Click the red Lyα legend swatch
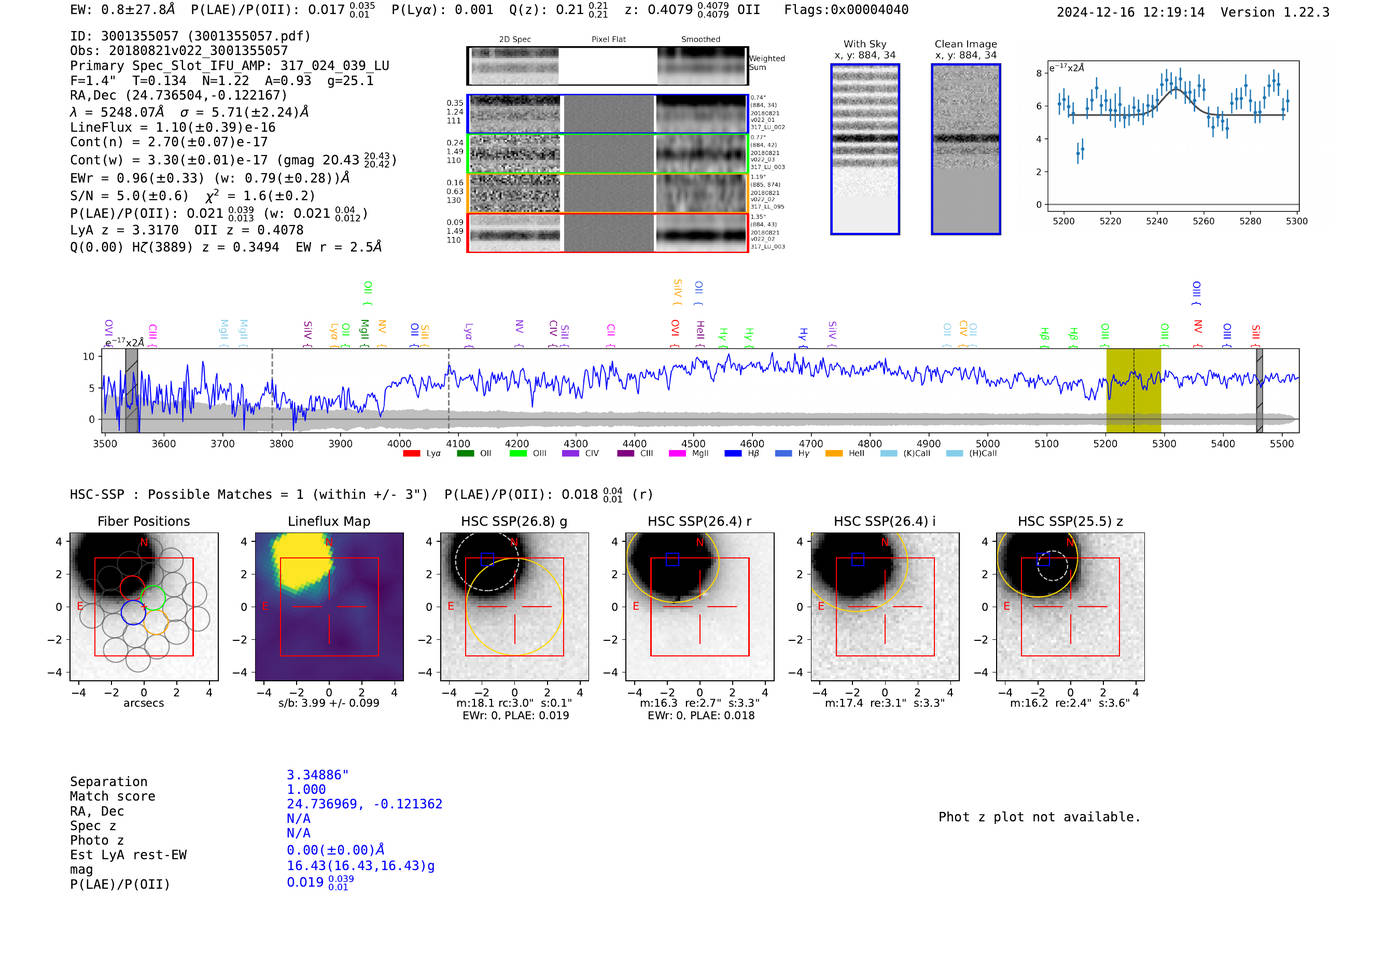 (411, 454)
